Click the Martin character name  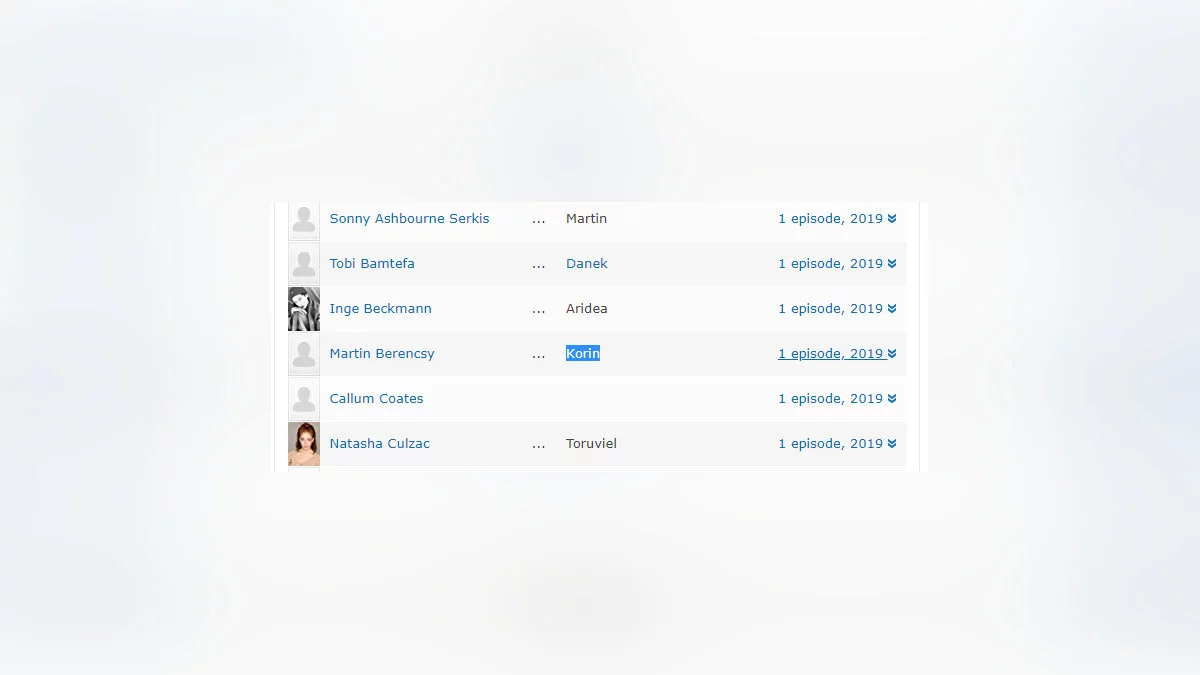click(586, 219)
